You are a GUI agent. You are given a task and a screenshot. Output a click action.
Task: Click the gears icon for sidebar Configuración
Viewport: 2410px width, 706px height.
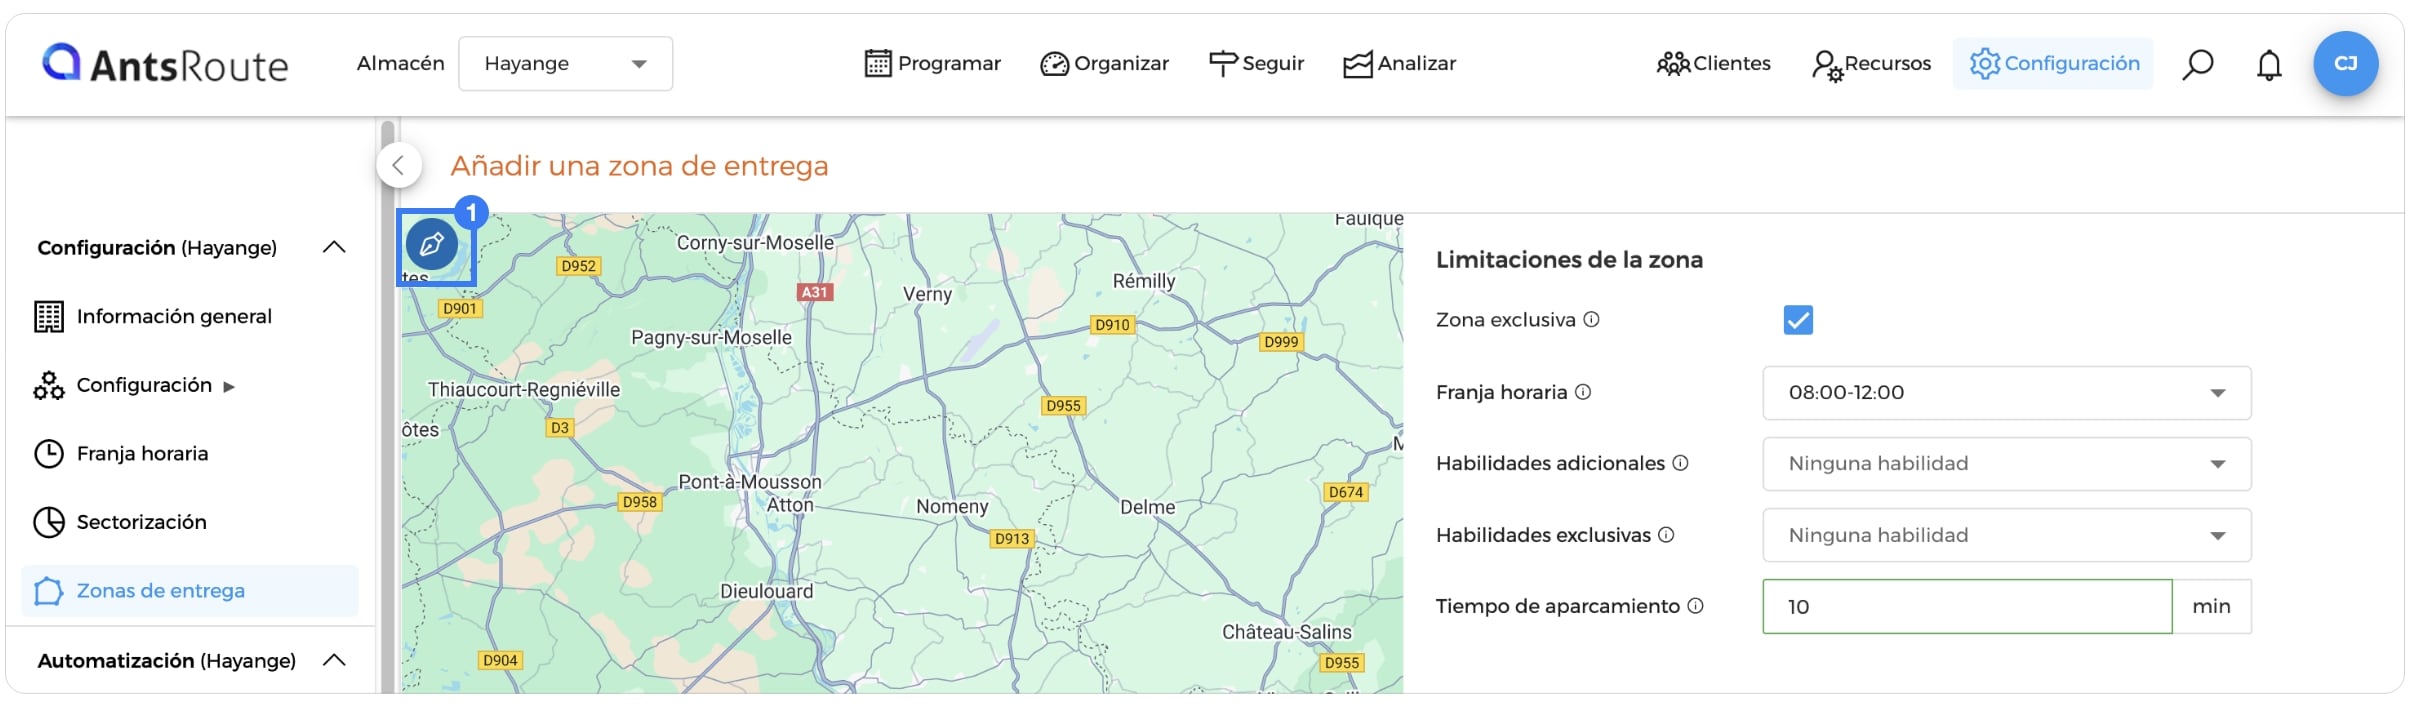(x=49, y=385)
